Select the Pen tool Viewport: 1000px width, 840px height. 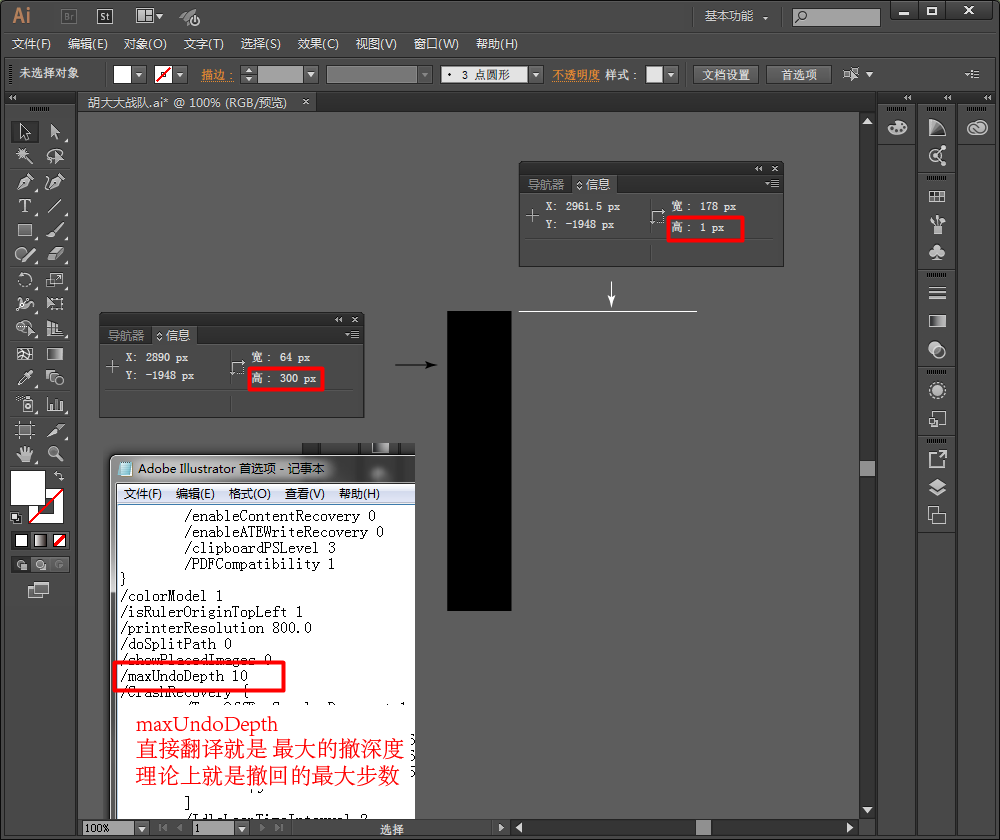[25, 182]
